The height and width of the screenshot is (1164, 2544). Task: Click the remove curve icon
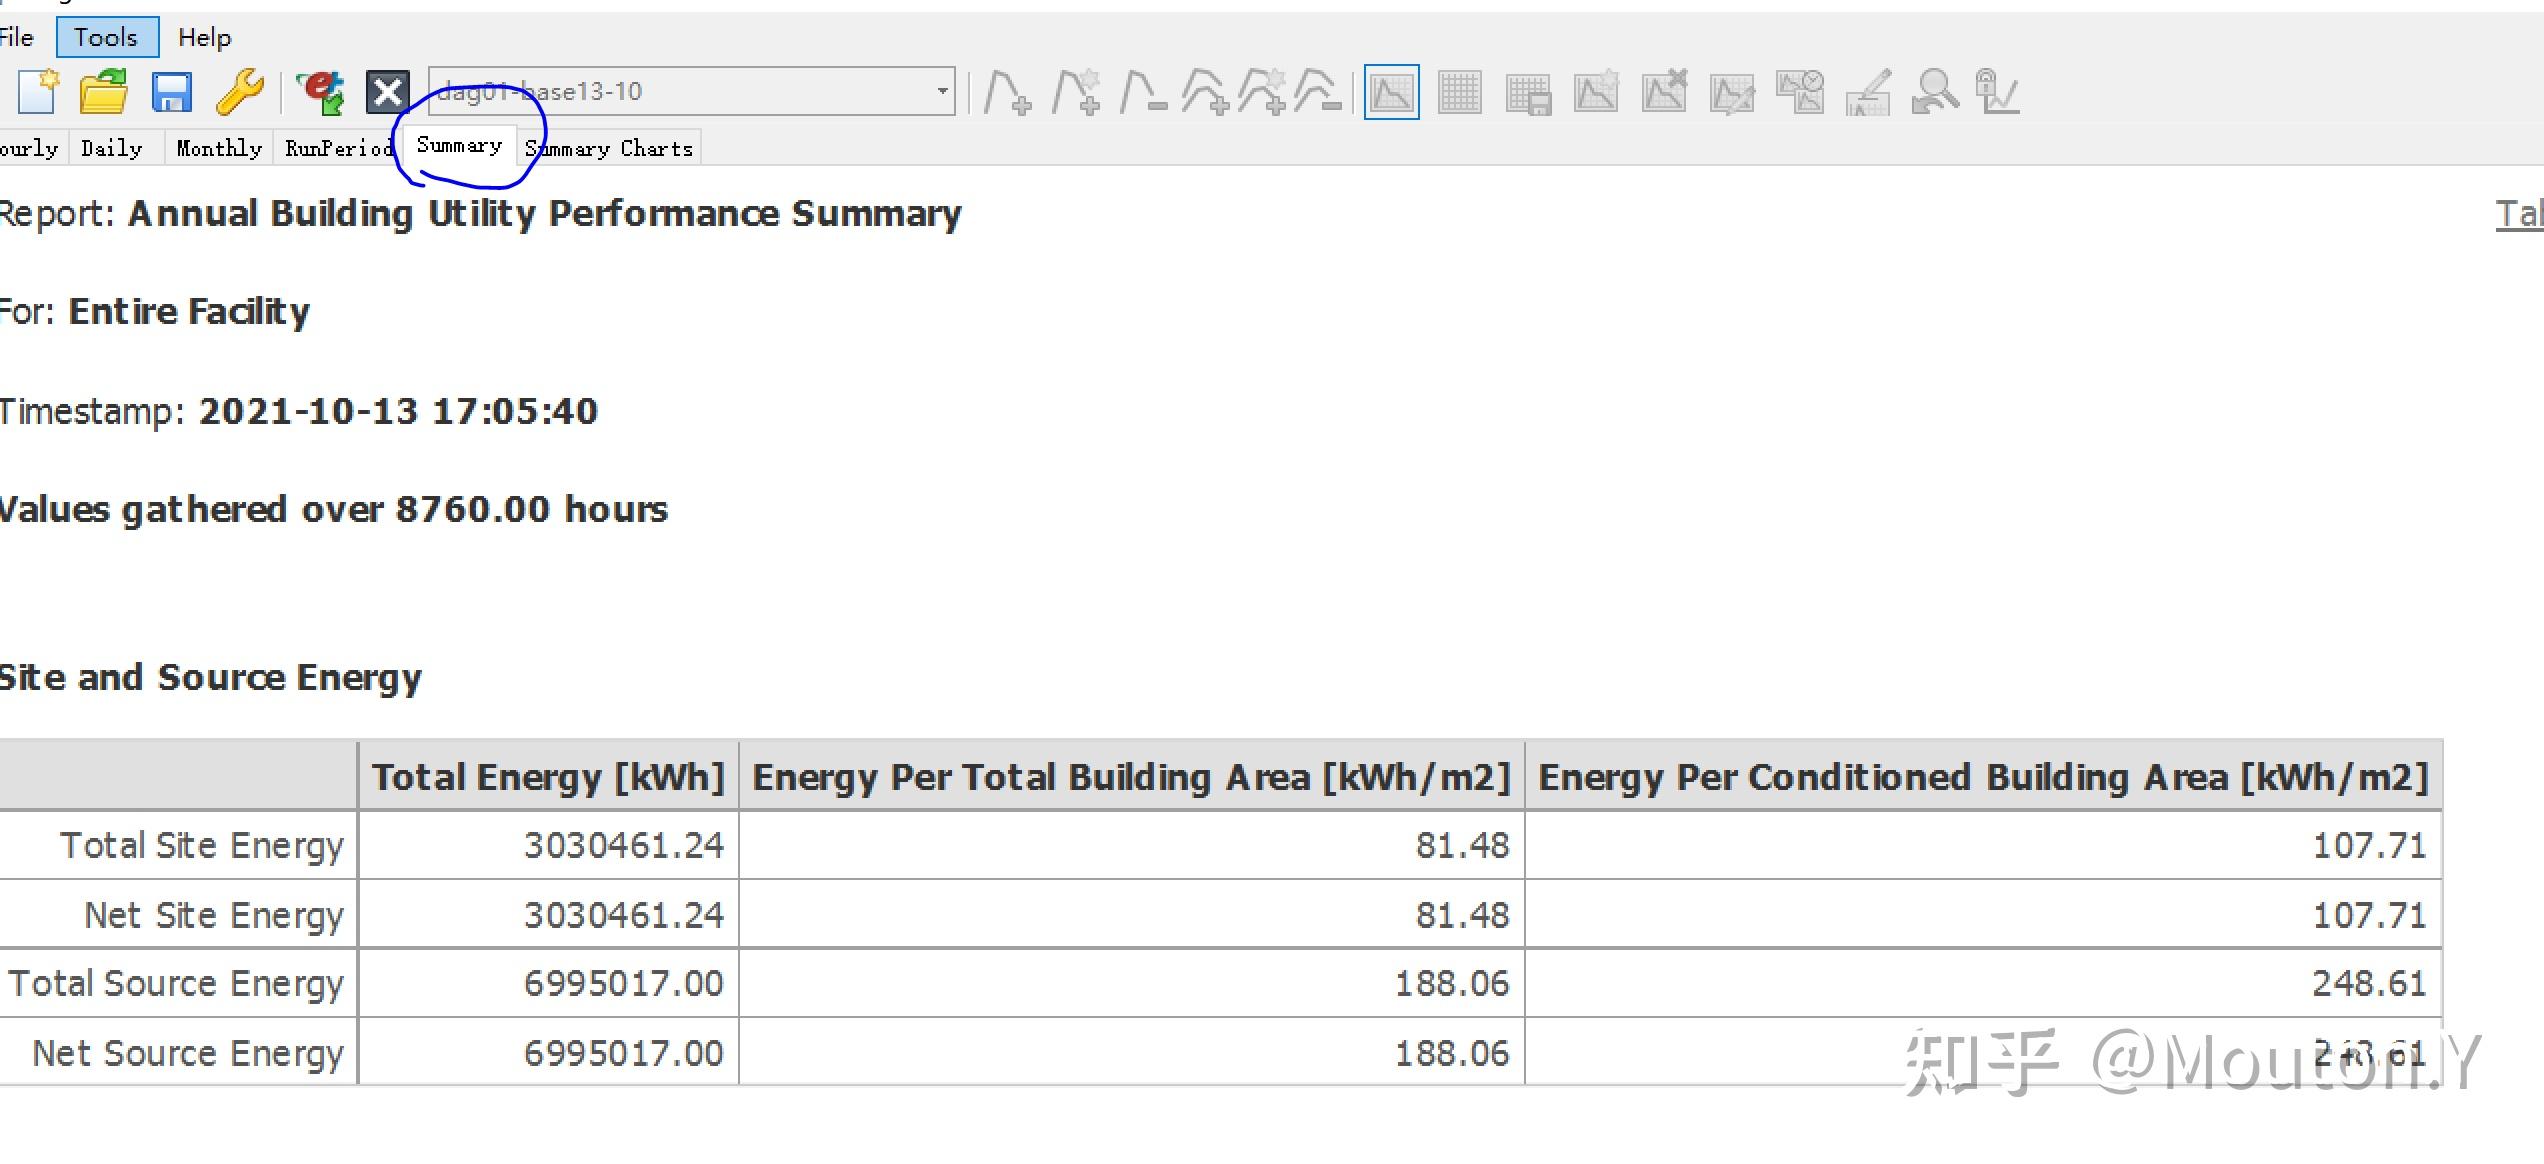tap(1143, 93)
